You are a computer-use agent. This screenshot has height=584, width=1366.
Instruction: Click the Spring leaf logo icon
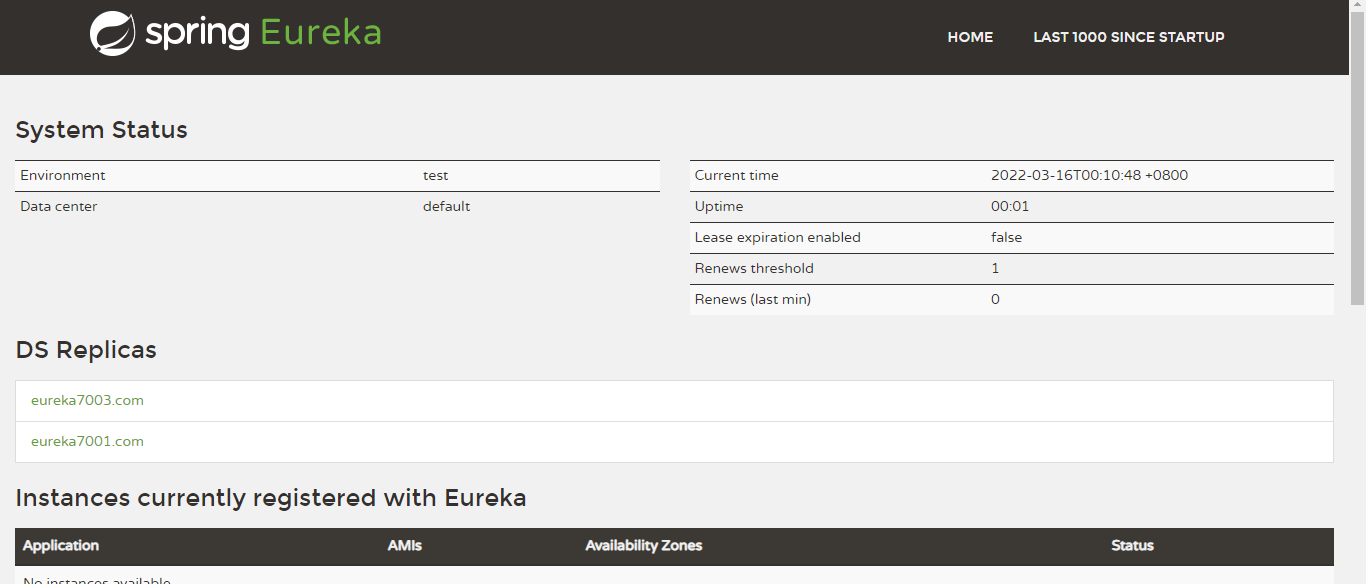tap(112, 33)
